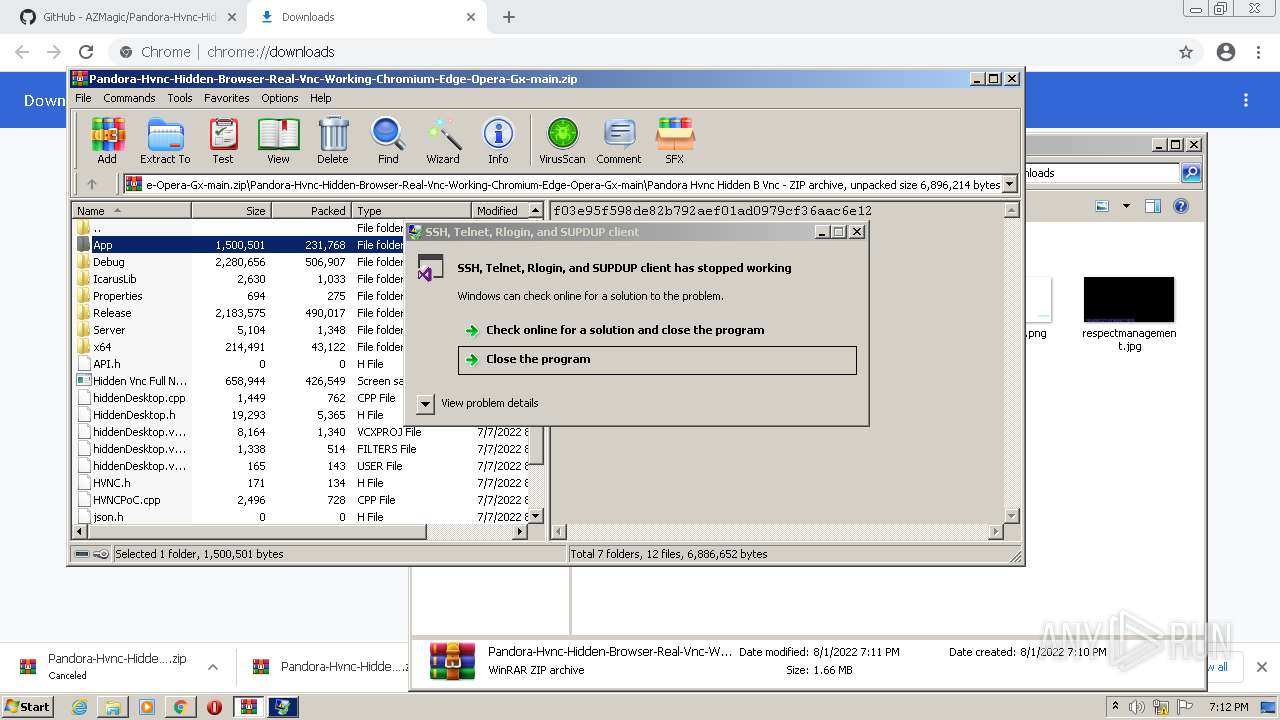Open the Commands menu
Screen dimensions: 1280x720
click(x=129, y=98)
